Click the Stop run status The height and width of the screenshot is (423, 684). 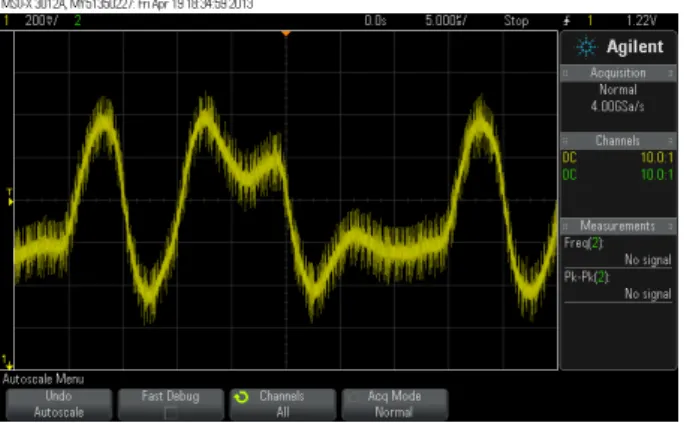click(x=516, y=20)
